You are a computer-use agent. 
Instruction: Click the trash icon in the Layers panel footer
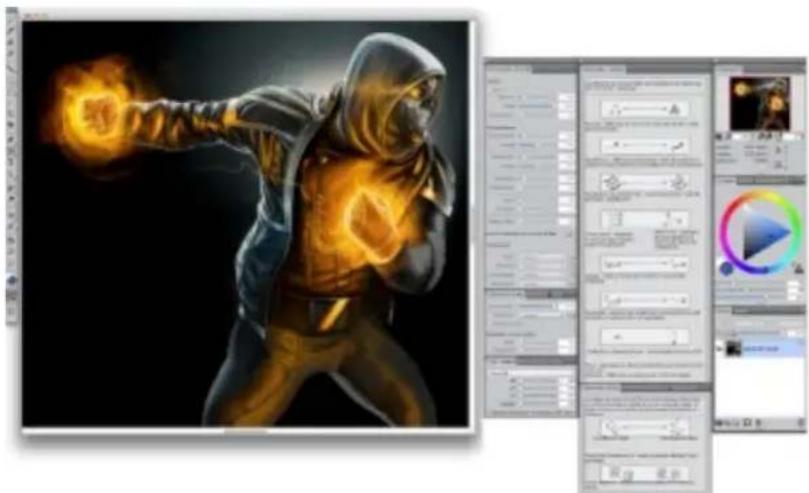[x=800, y=423]
